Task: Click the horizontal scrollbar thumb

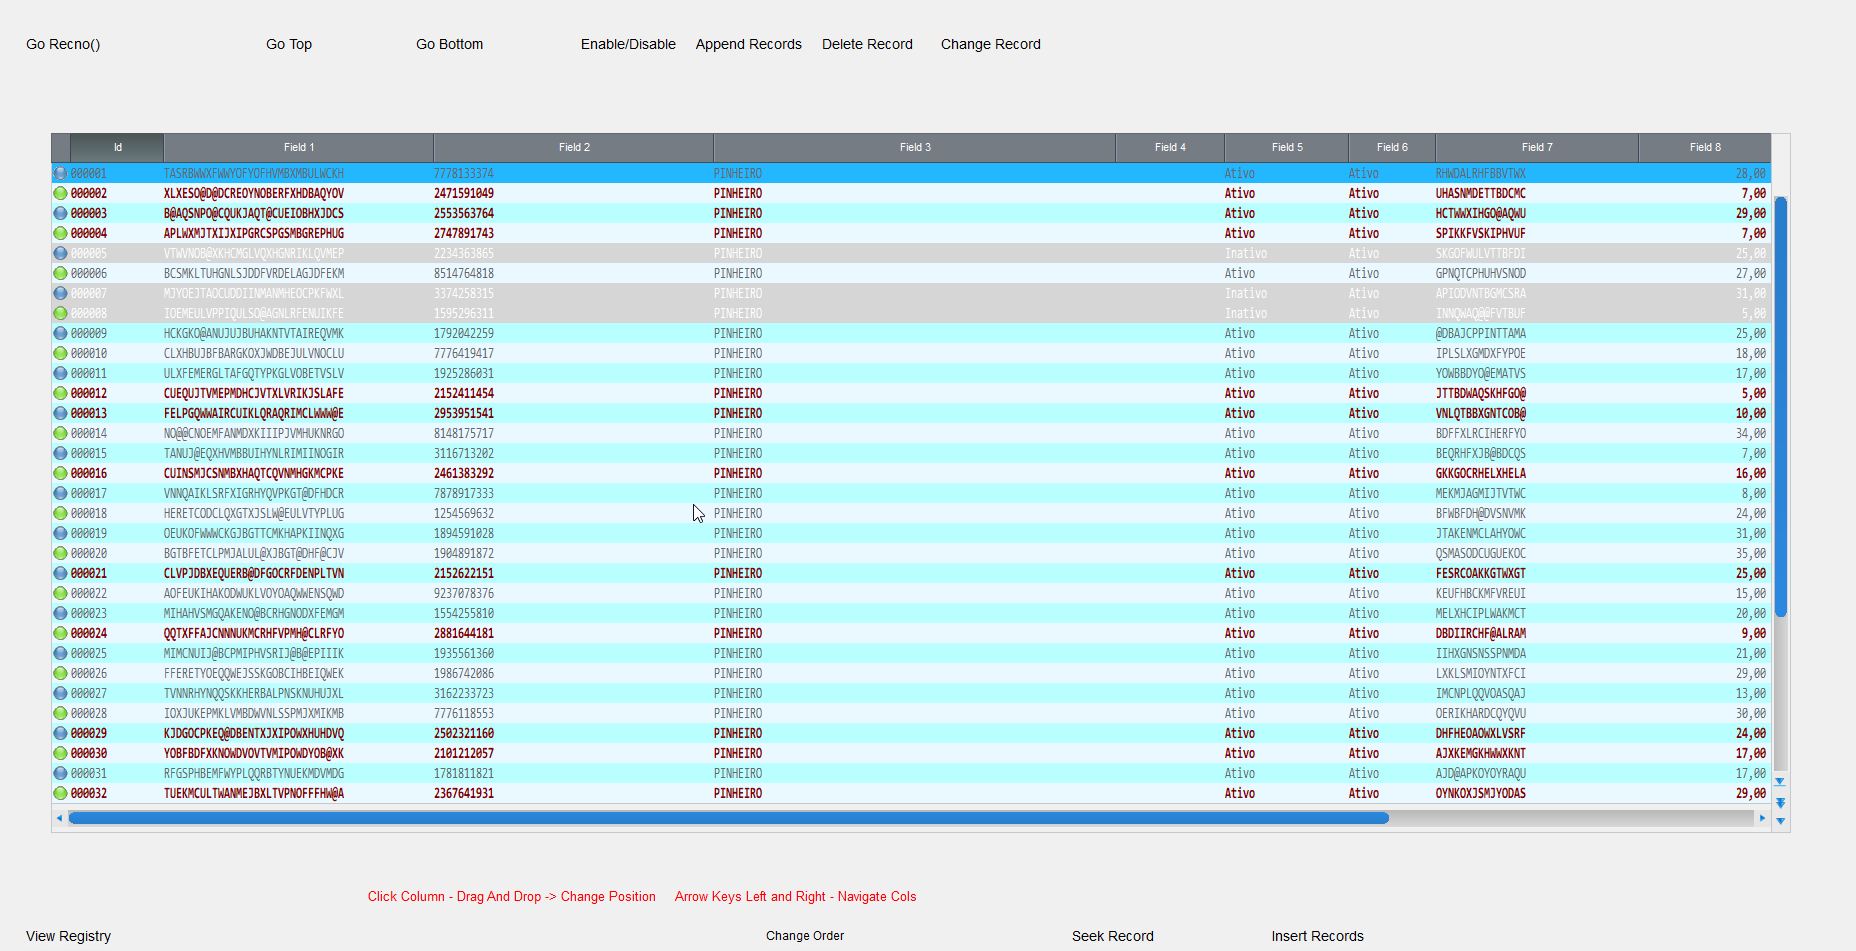Action: coord(728,818)
